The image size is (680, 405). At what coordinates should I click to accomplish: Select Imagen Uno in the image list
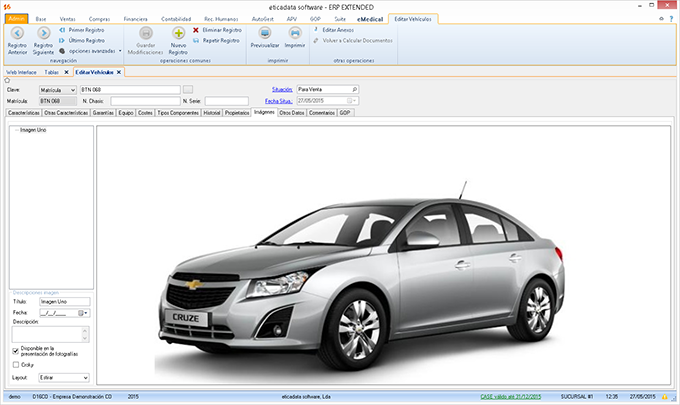coord(33,130)
